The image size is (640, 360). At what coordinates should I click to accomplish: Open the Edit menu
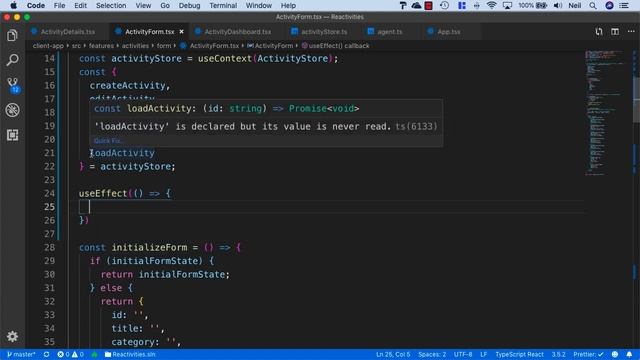pyautogui.click(x=80, y=5)
